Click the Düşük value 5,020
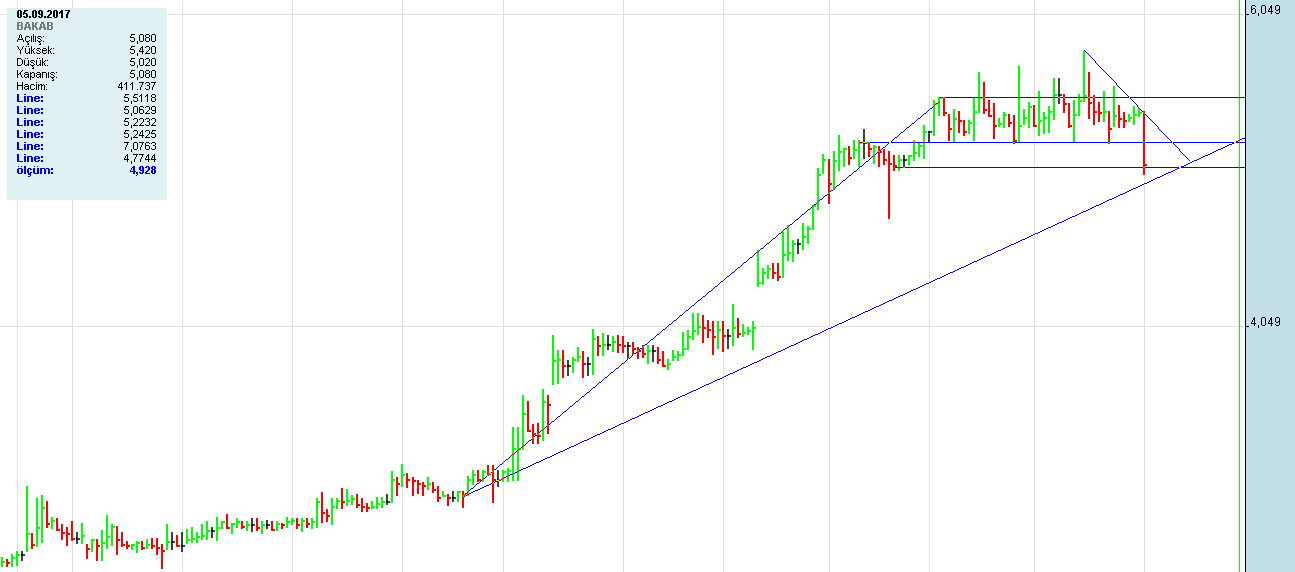Viewport: 1295px width, 572px height. click(142, 62)
